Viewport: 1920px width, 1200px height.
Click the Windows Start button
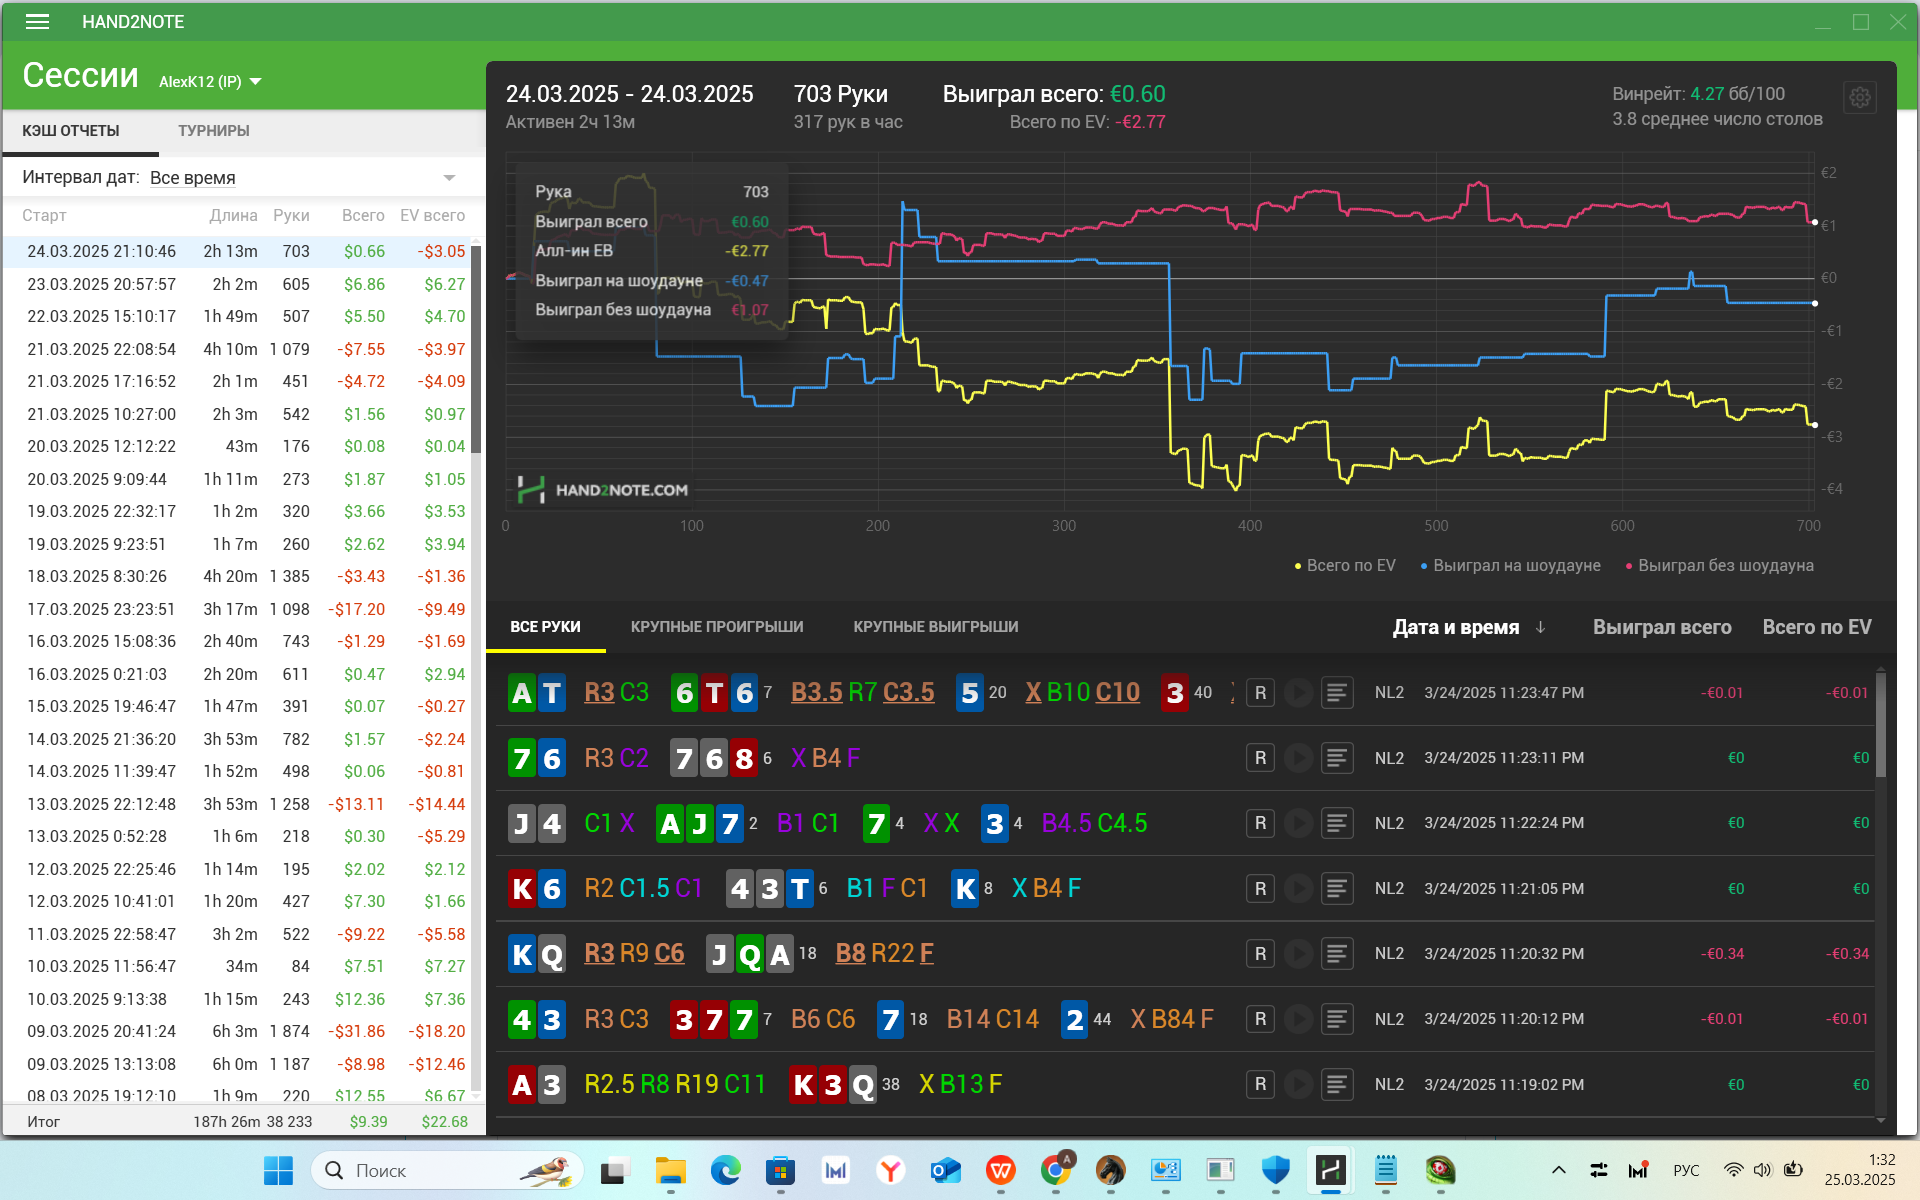click(x=278, y=1170)
